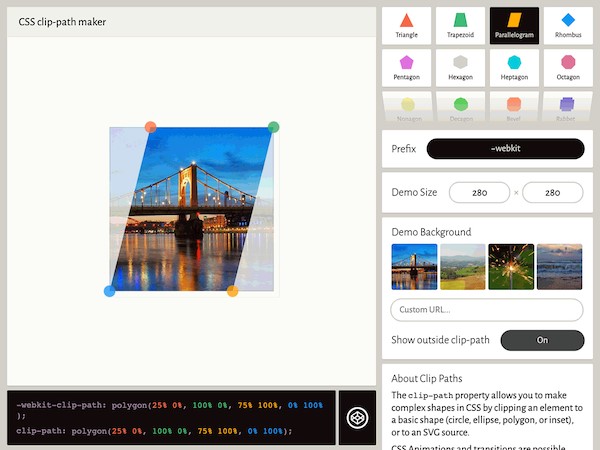Select the bridge background thumbnail
Image resolution: width=600 pixels, height=450 pixels.
click(414, 267)
